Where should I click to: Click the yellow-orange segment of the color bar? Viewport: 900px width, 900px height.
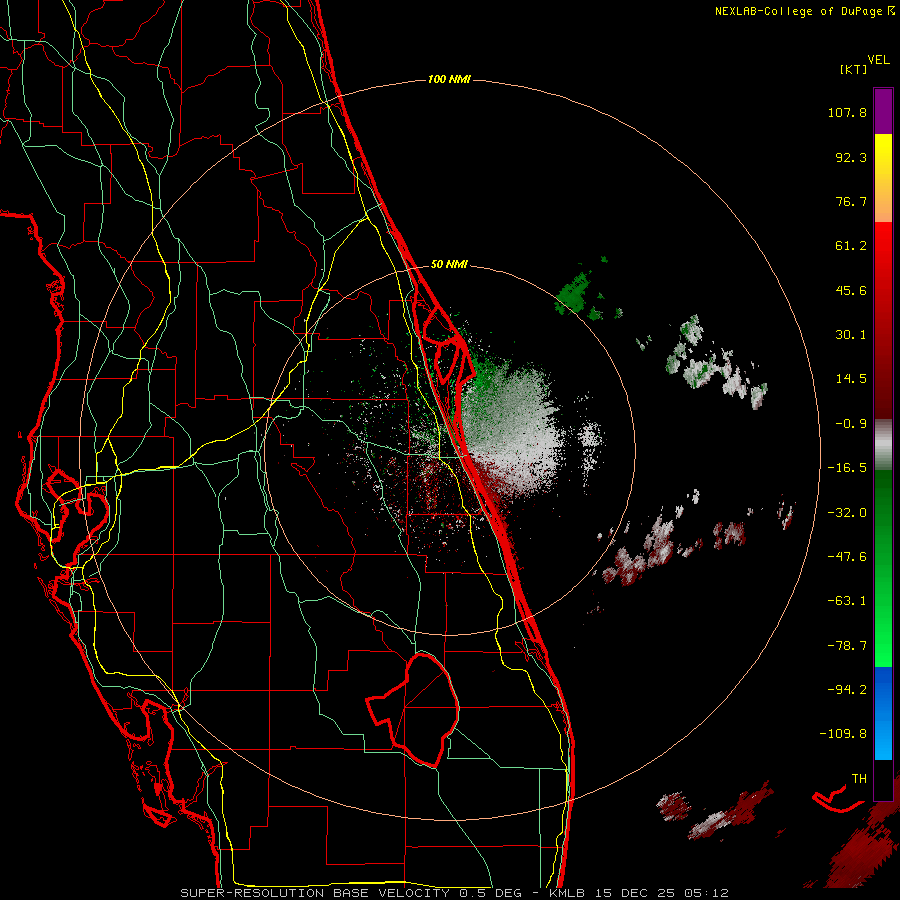883,178
